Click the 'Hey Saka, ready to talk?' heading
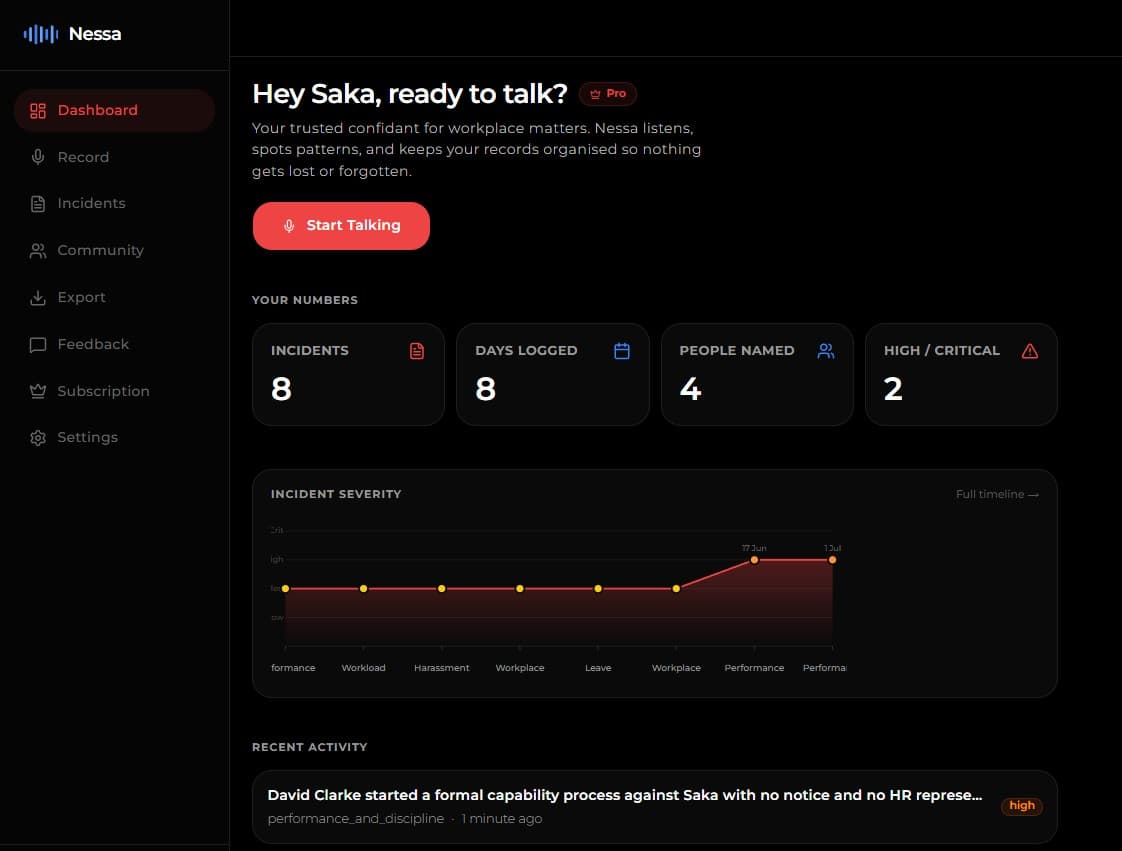1122x851 pixels. pos(409,94)
